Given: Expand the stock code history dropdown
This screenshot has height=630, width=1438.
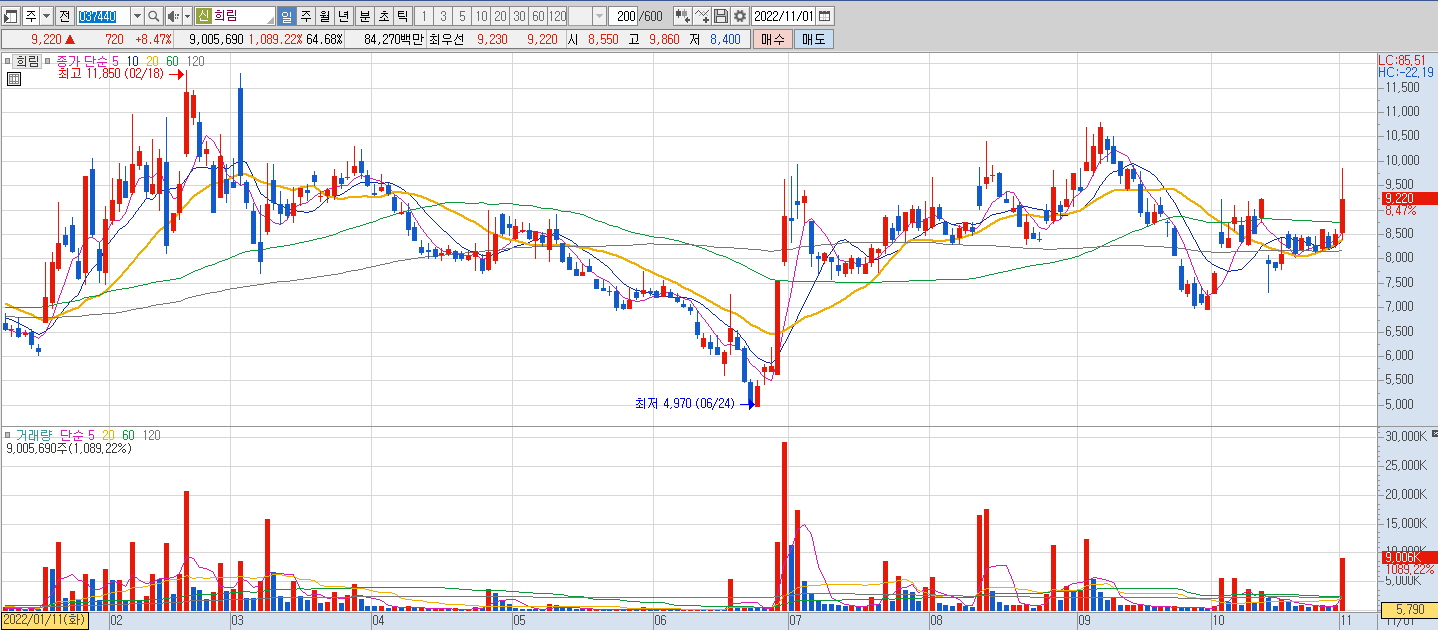Looking at the screenshot, I should click(x=137, y=16).
